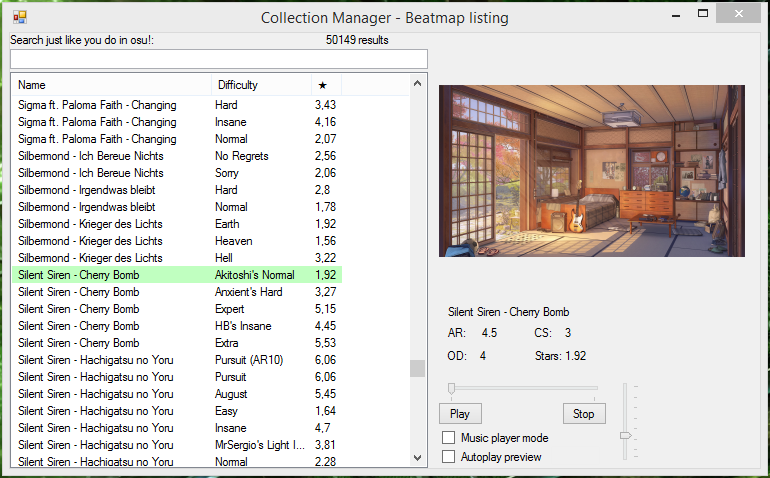Viewport: 770px width, 478px height.
Task: Click the 50149 results label
Action: (x=357, y=40)
